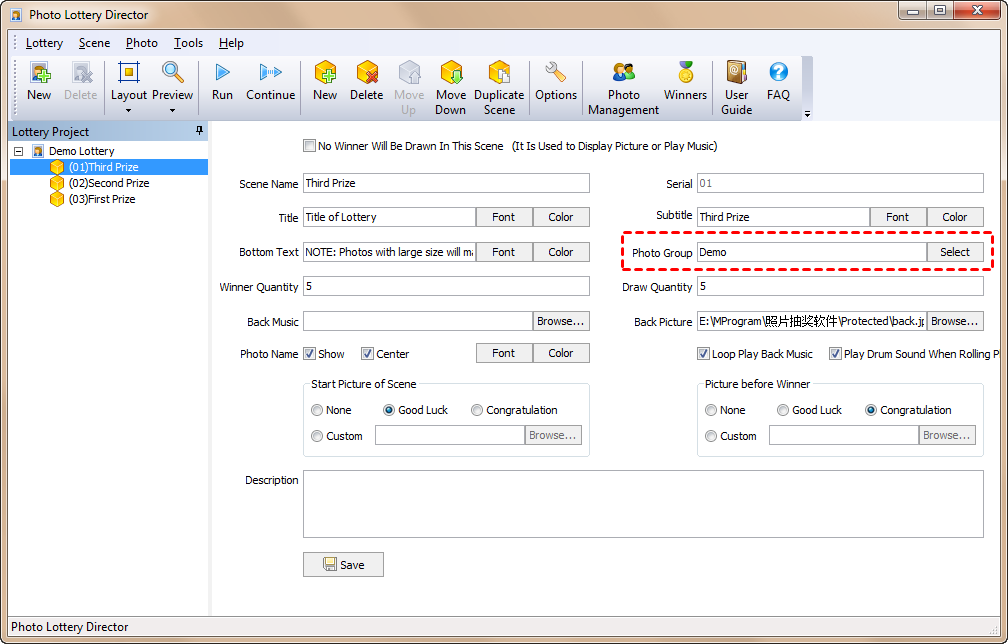
Task: Click the Move Up scene icon
Action: pyautogui.click(x=409, y=73)
